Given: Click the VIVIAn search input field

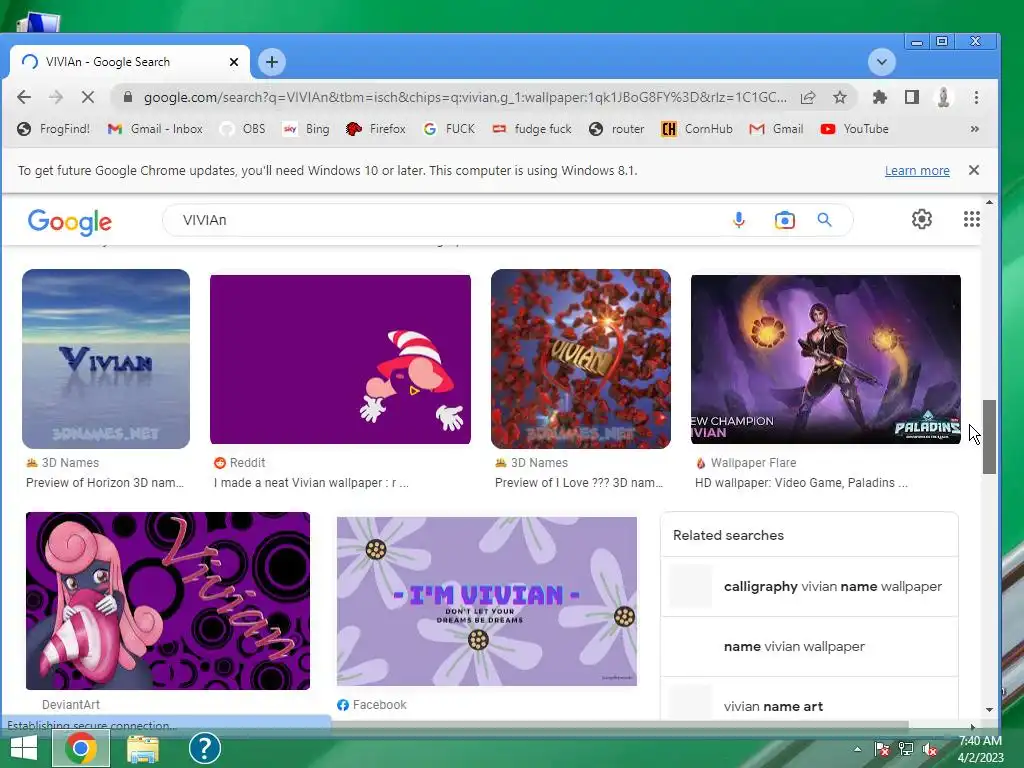Looking at the screenshot, I should (451, 220).
